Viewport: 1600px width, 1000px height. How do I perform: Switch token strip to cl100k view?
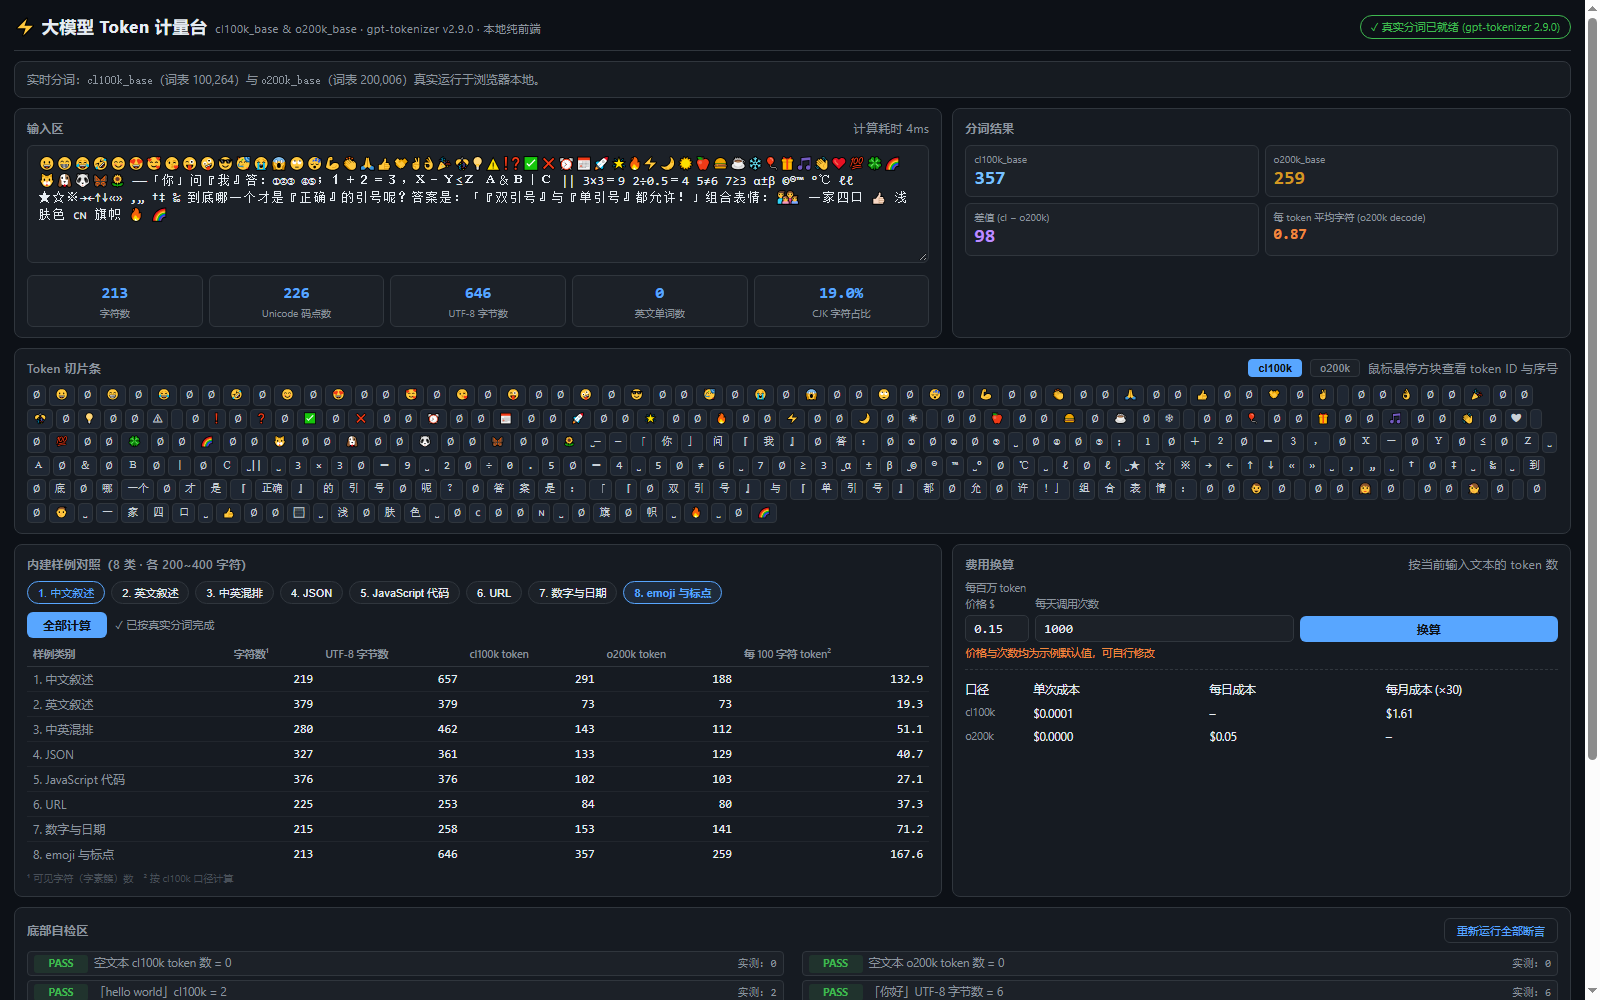[x=1275, y=369]
